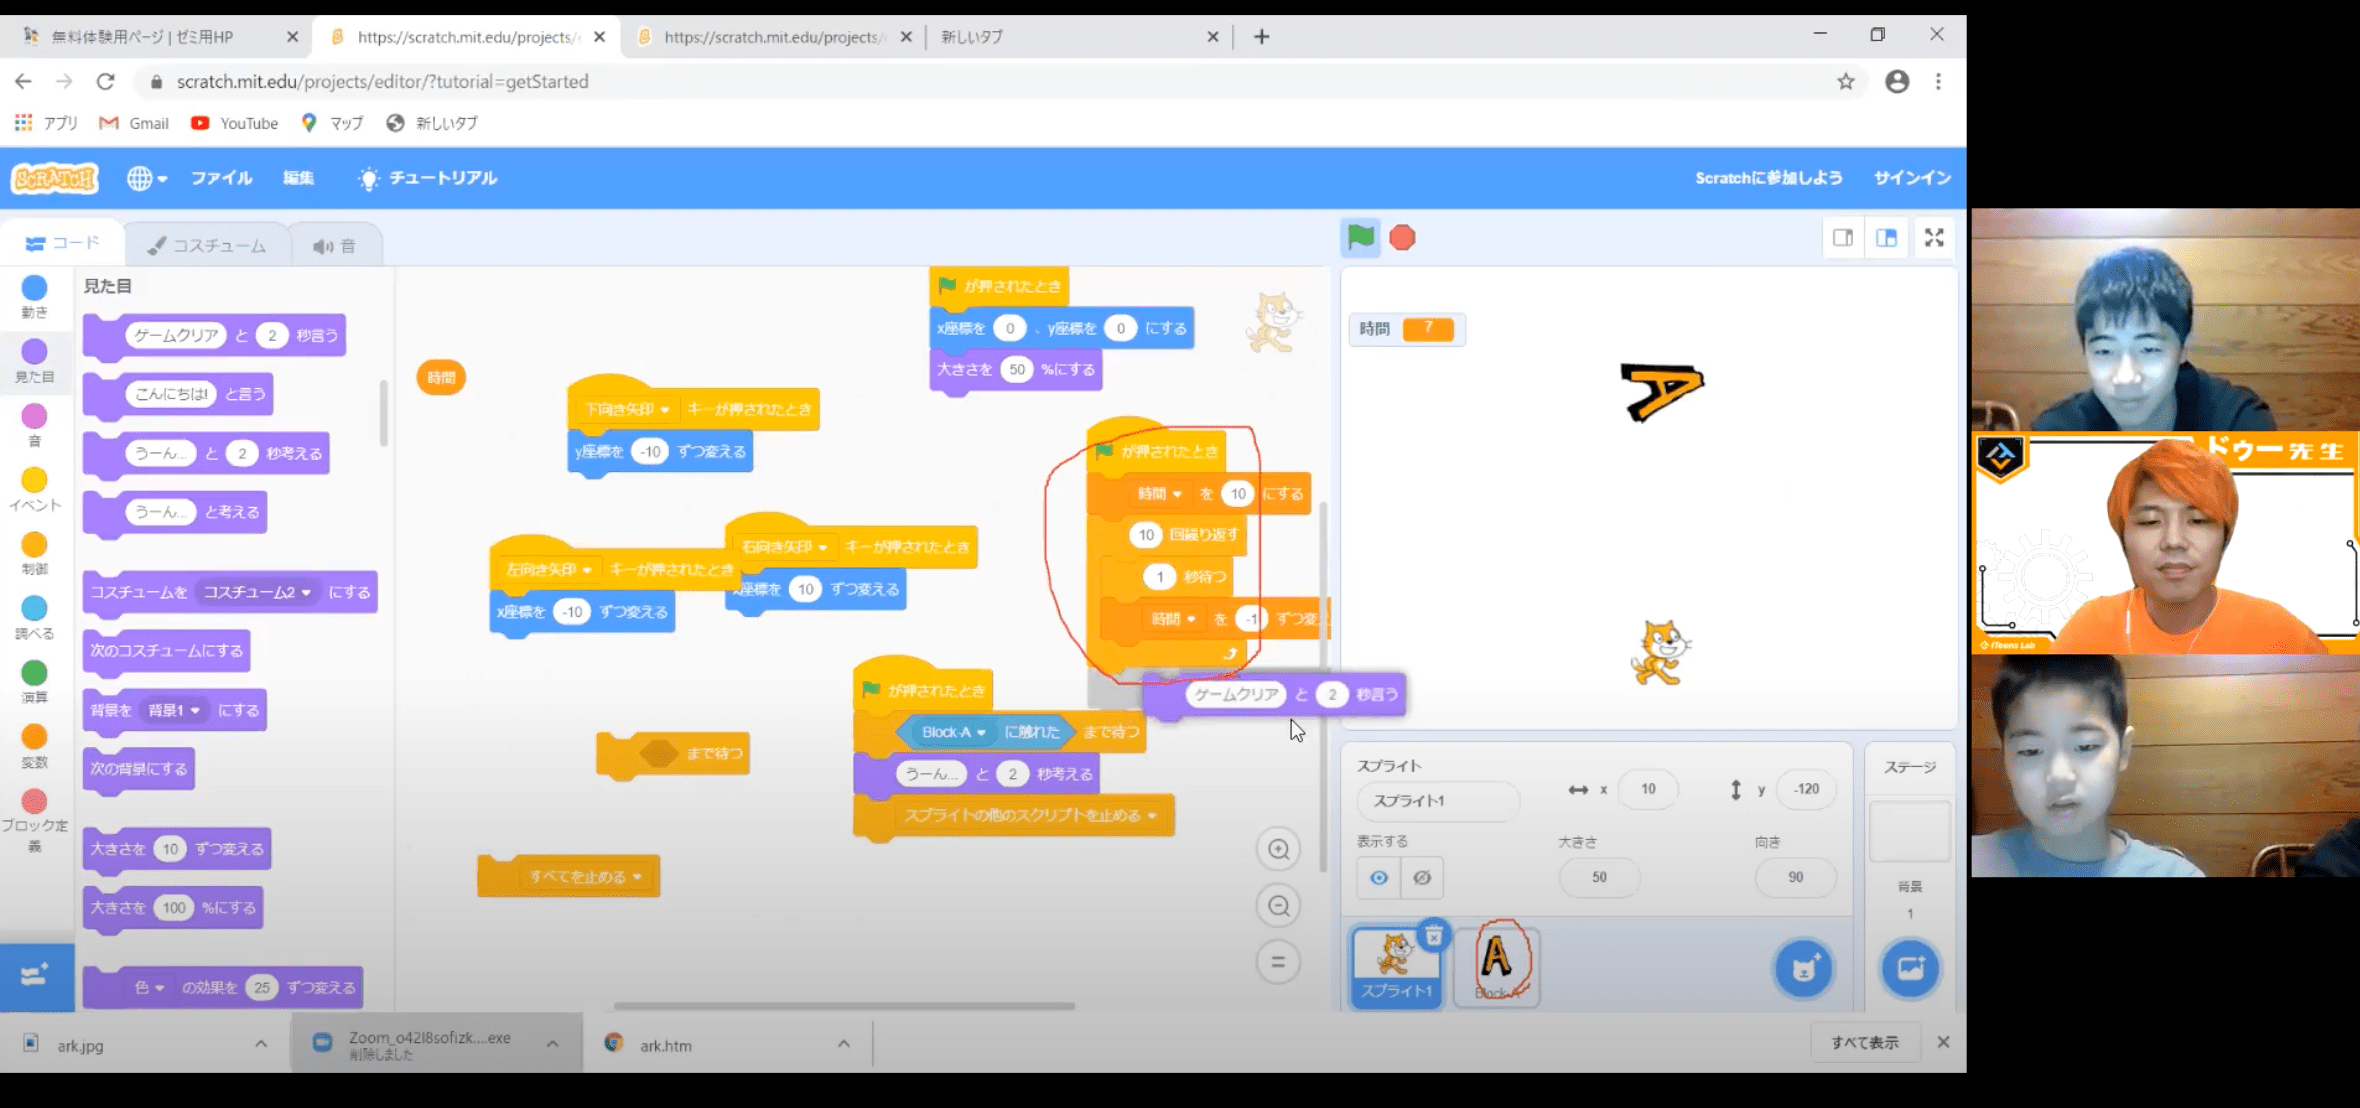Expand the ark.jpg download options chevron
This screenshot has height=1108, width=2360.
[x=261, y=1043]
